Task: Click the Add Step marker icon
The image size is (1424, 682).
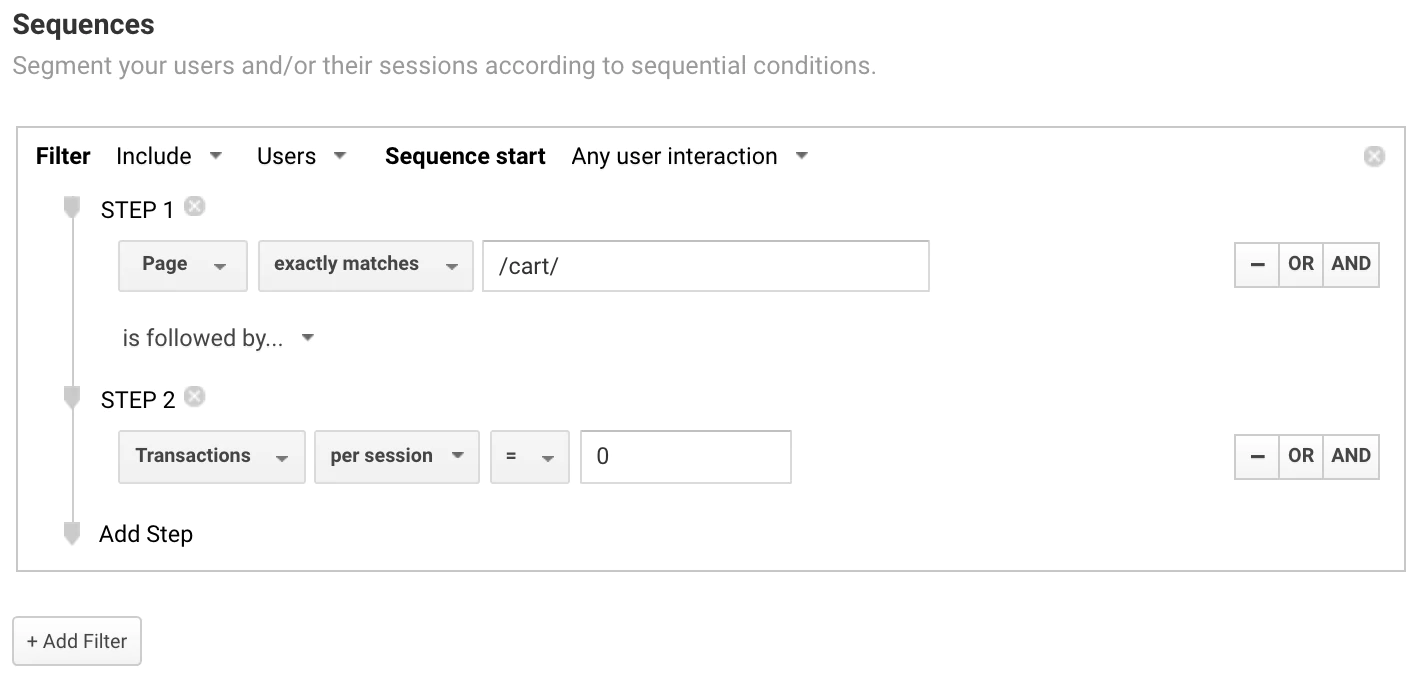Action: [71, 533]
